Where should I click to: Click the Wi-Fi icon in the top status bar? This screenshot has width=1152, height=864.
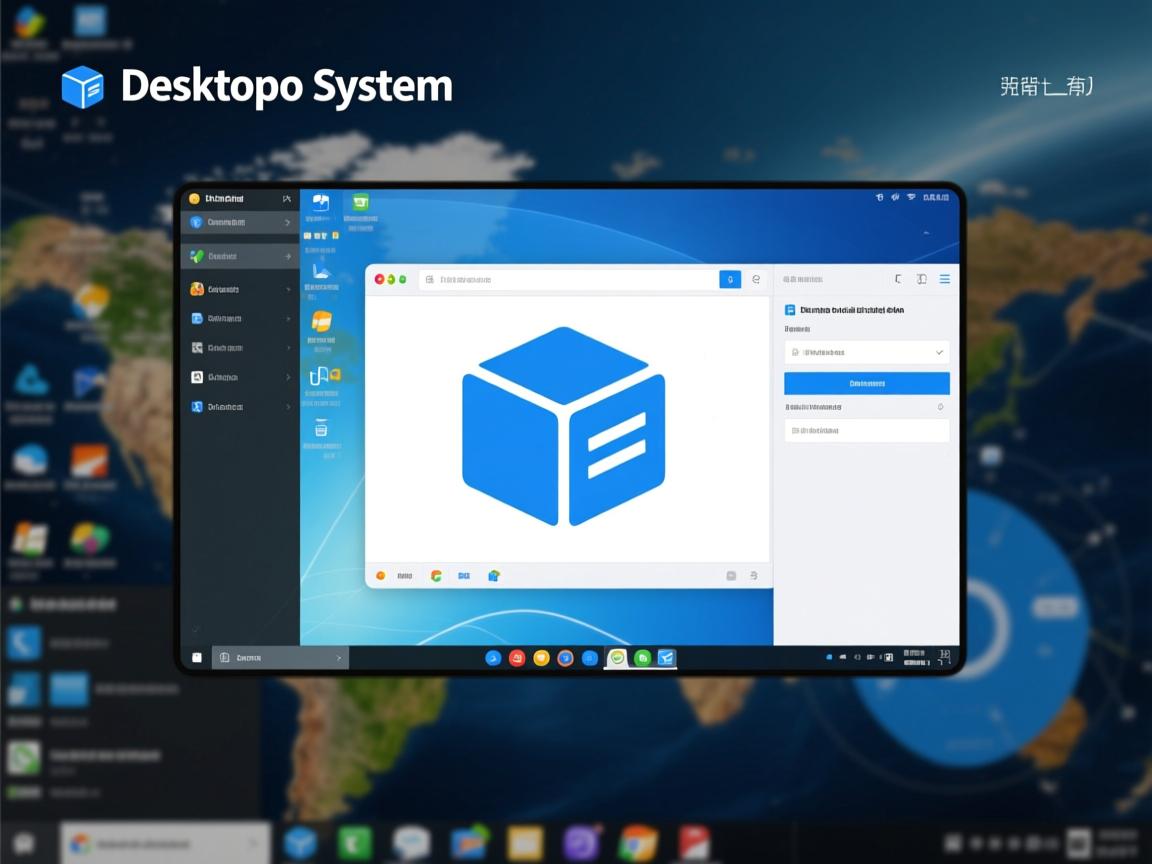911,198
